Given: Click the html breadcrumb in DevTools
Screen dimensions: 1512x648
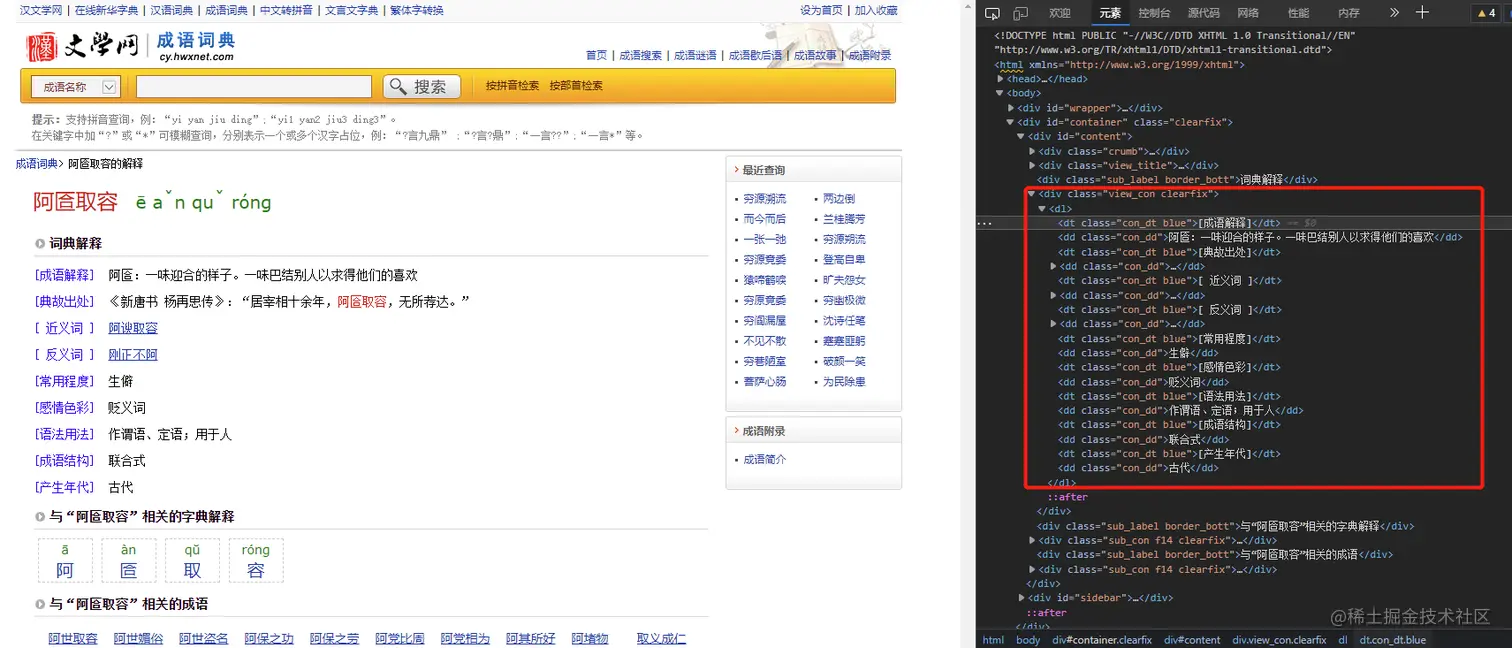Looking at the screenshot, I should click(x=993, y=640).
